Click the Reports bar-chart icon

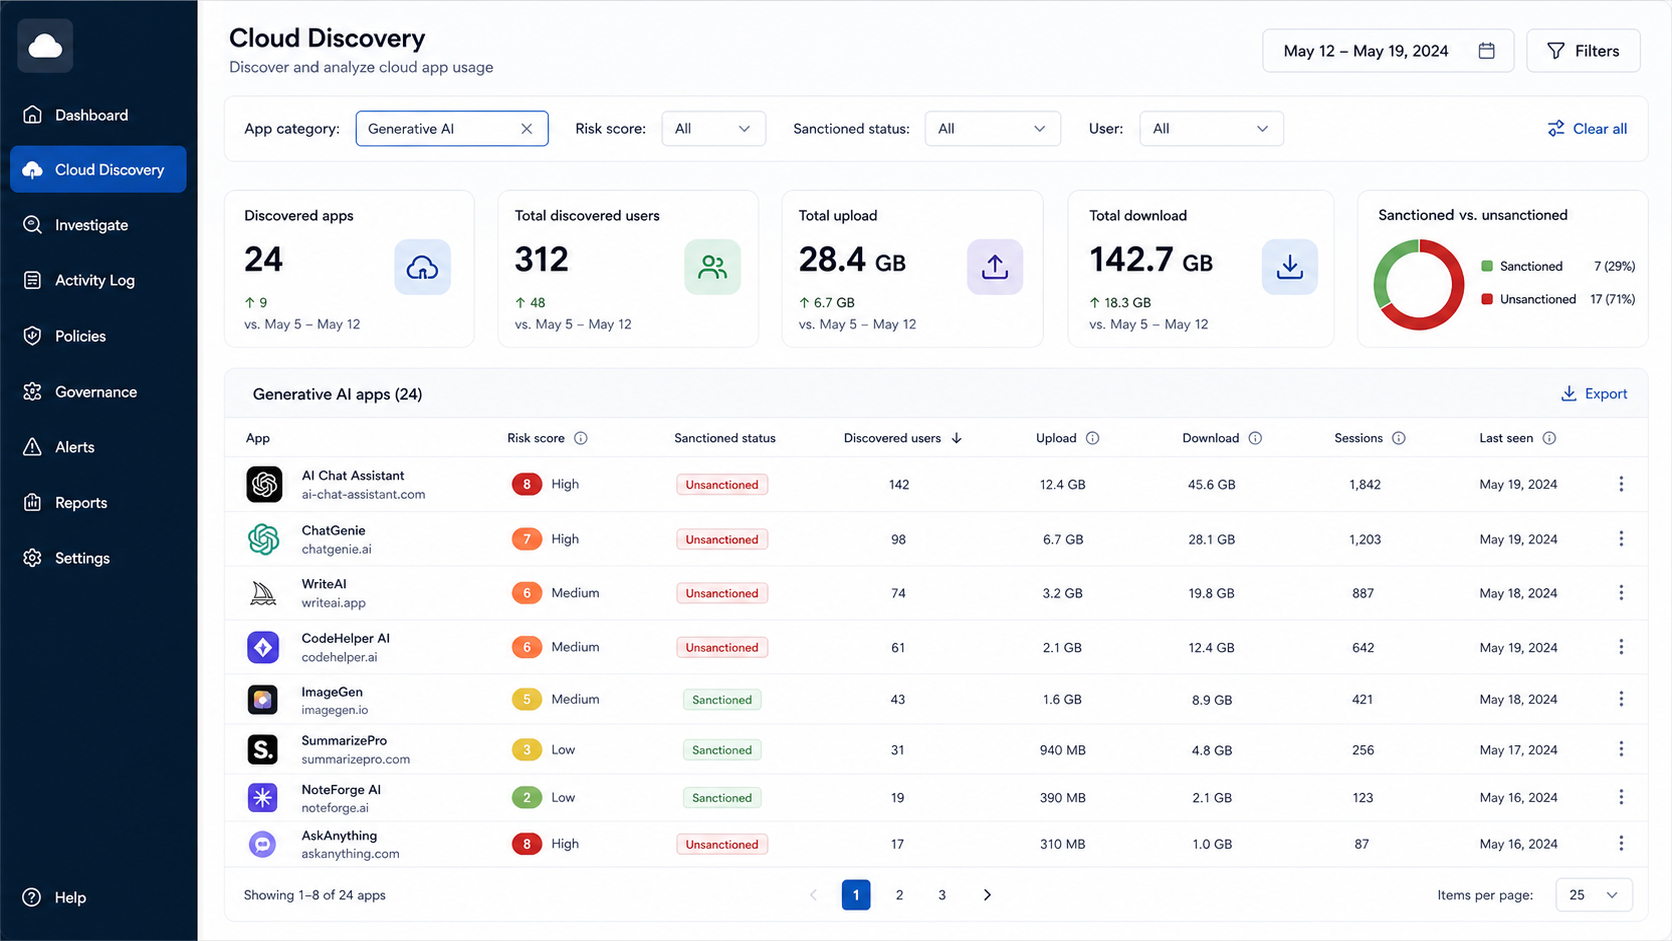[32, 502]
